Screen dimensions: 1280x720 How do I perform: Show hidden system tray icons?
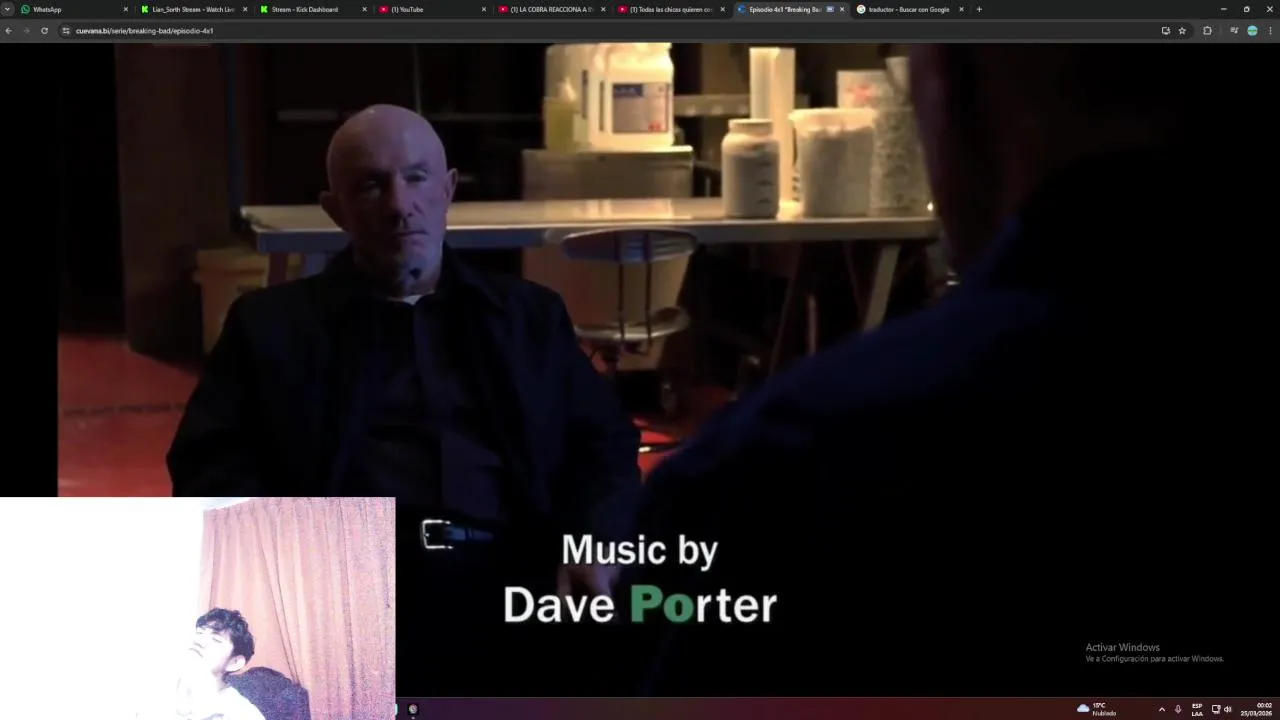click(1161, 709)
